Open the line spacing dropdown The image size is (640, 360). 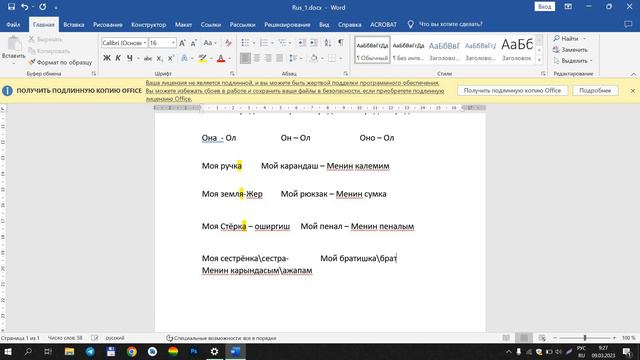point(295,58)
